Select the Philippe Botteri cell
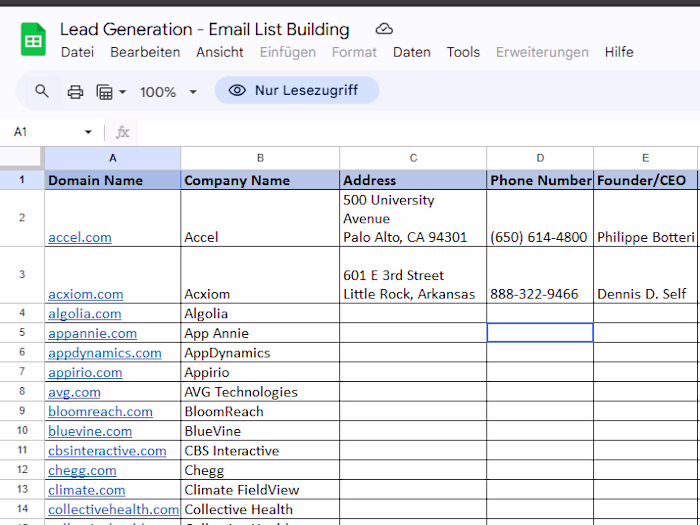The height and width of the screenshot is (525, 700). tap(645, 218)
